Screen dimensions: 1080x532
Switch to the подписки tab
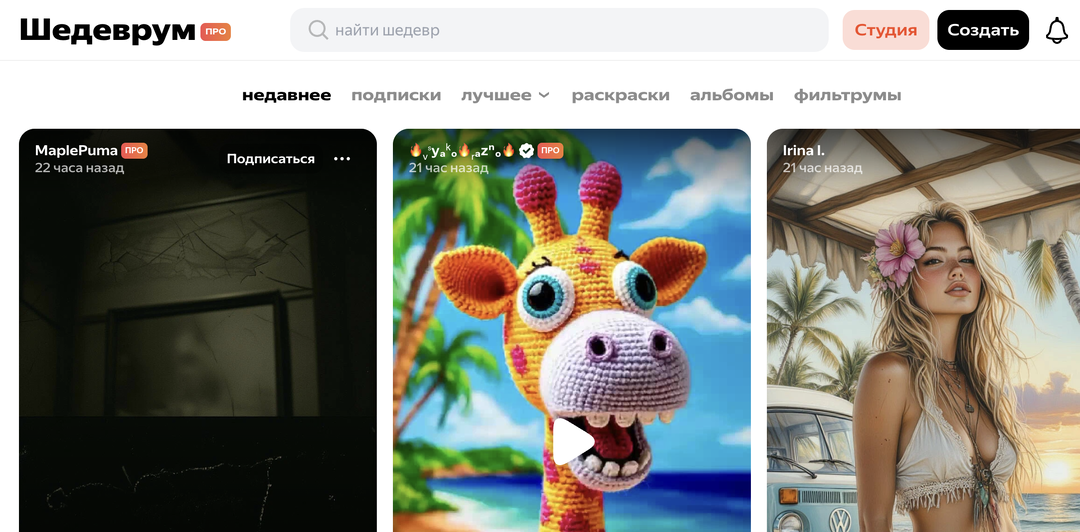396,95
